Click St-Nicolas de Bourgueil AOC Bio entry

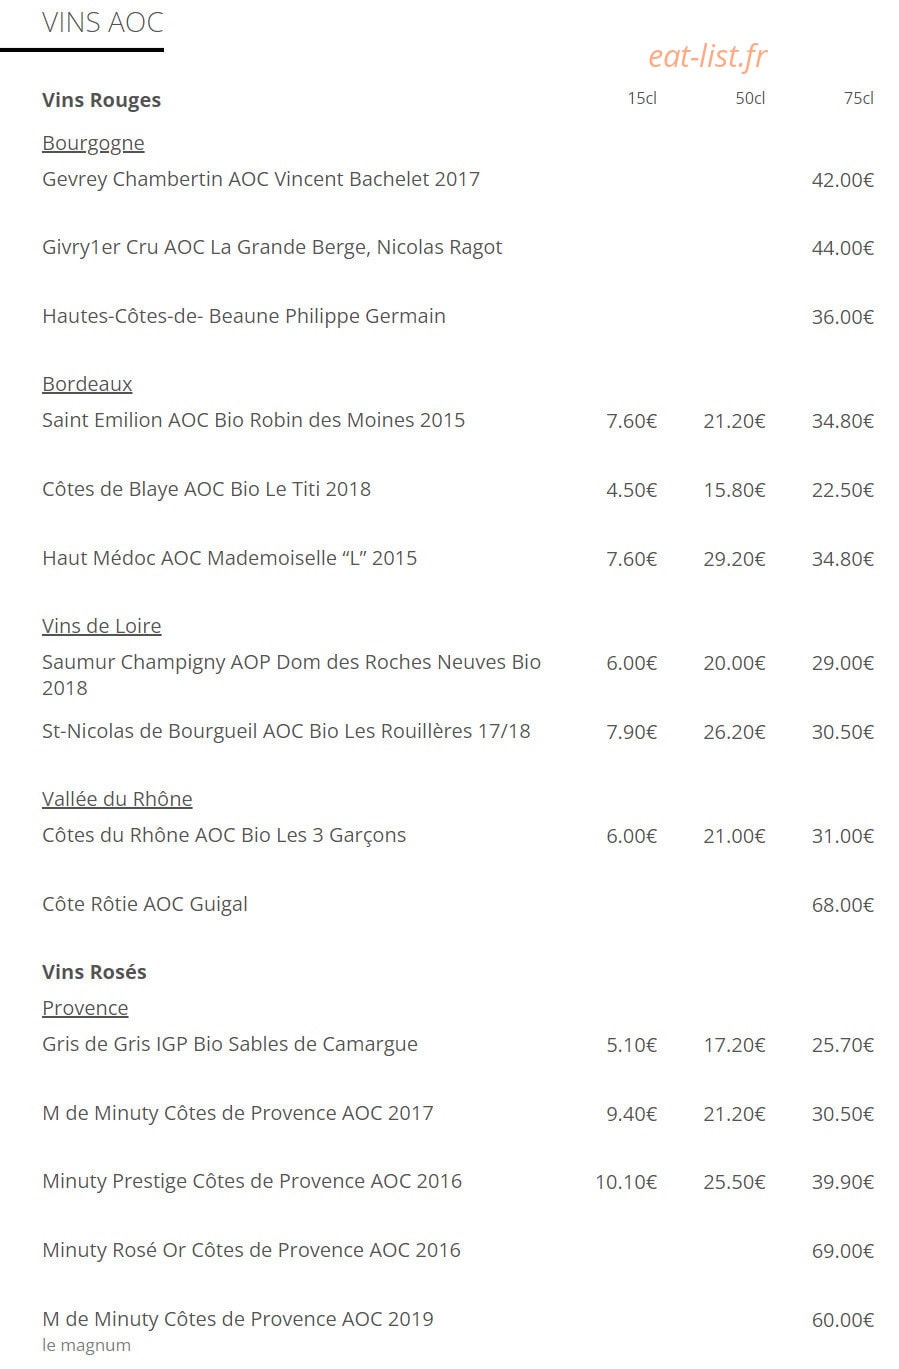click(x=286, y=731)
